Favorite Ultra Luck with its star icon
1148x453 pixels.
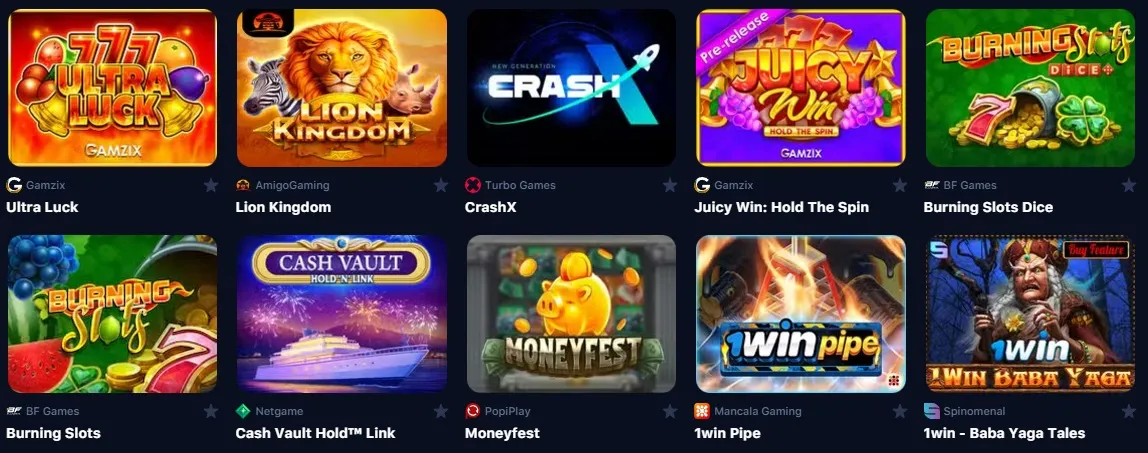pos(211,185)
